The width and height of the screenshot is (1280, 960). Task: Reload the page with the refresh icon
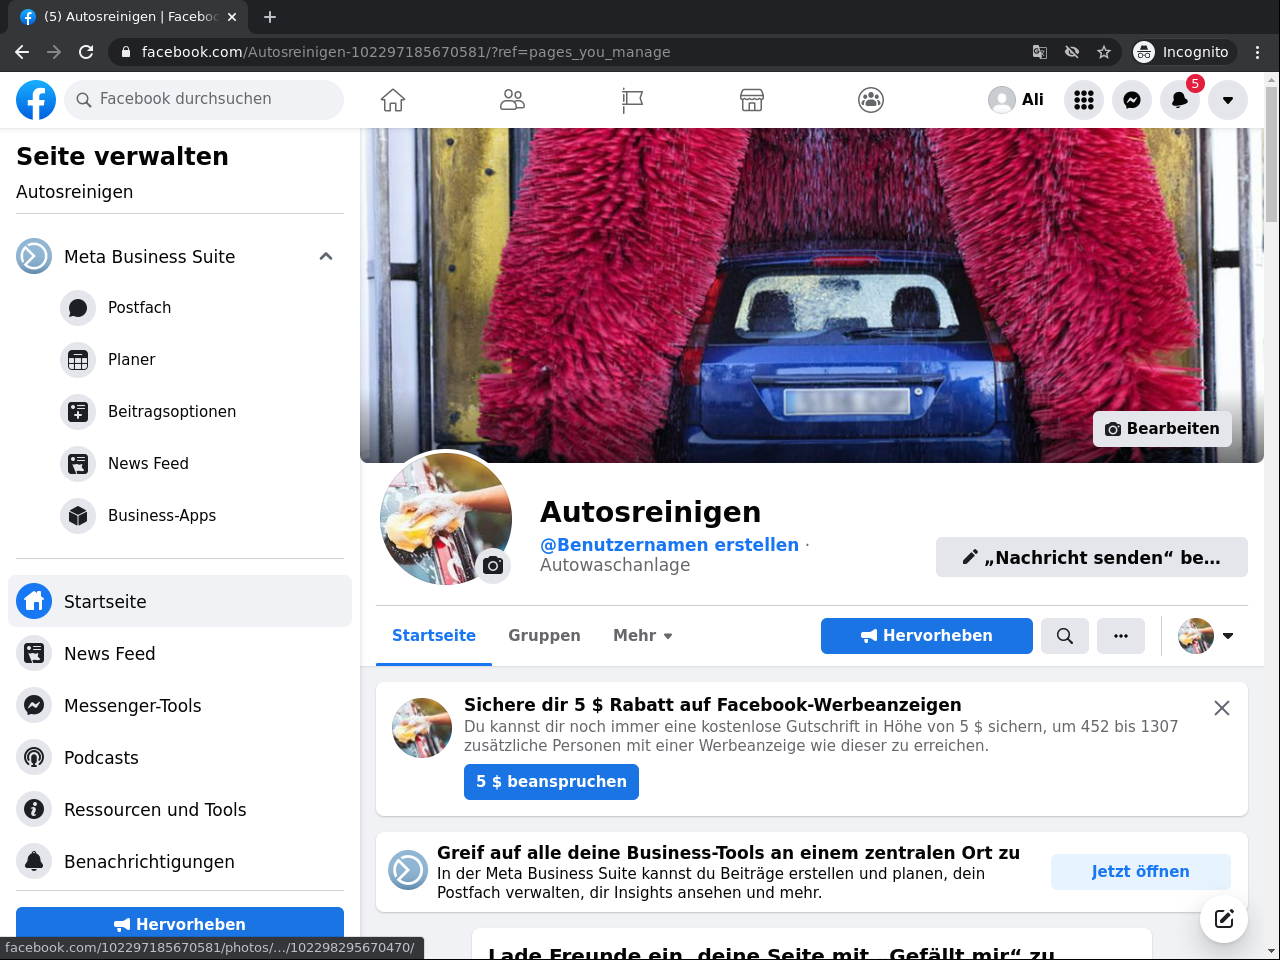coord(86,52)
